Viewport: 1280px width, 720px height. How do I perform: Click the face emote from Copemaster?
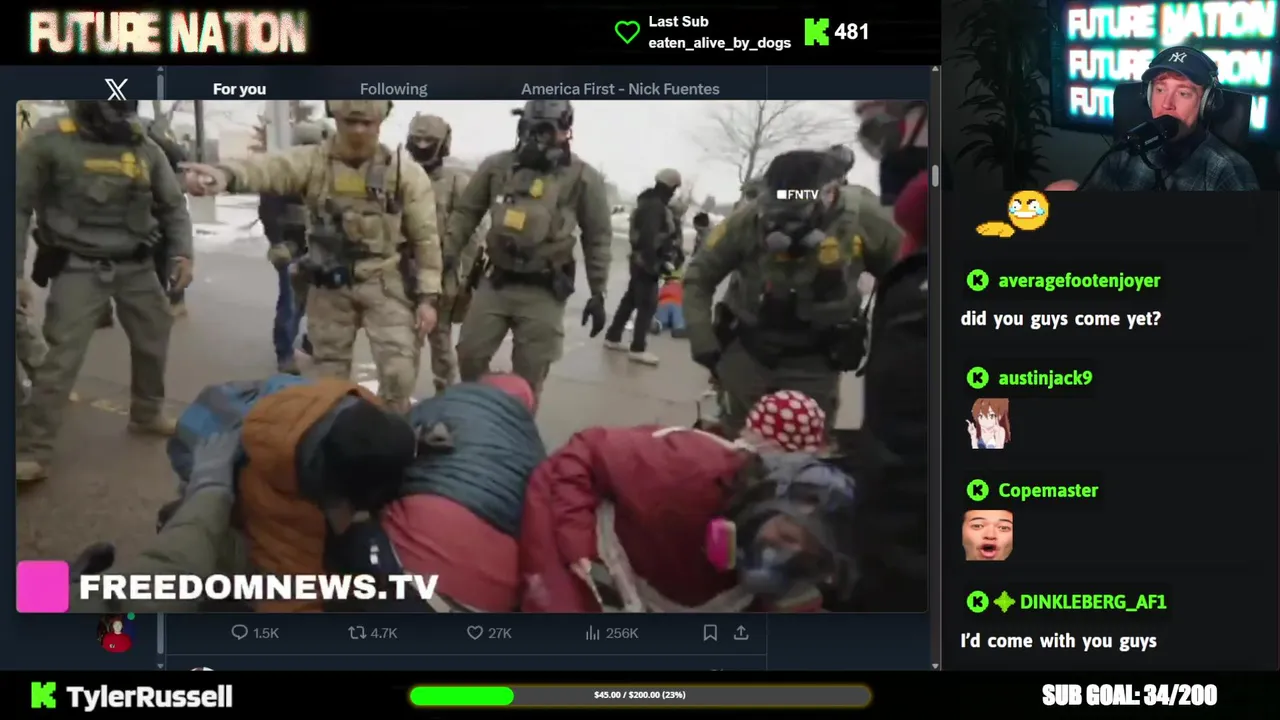(x=987, y=535)
